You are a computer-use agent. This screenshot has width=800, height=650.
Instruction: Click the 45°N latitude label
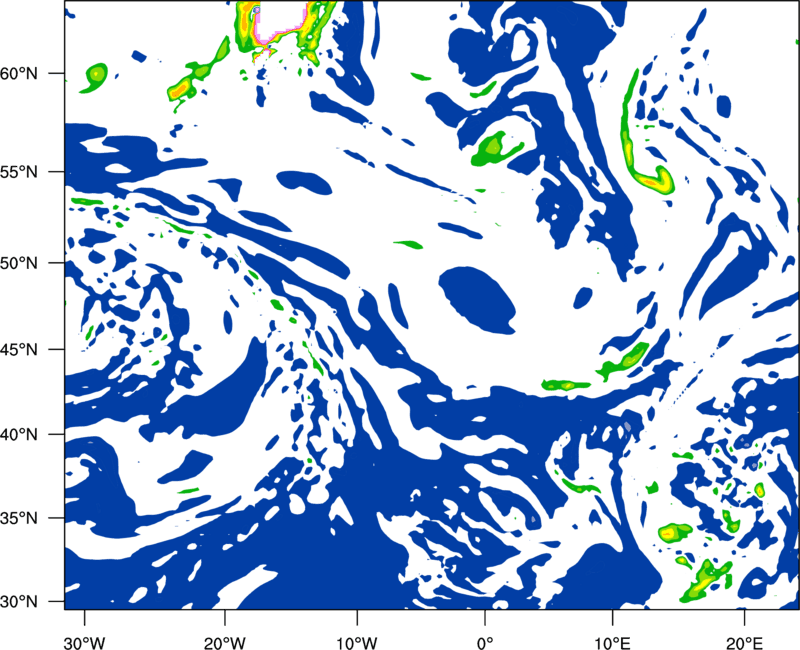pos(19,350)
